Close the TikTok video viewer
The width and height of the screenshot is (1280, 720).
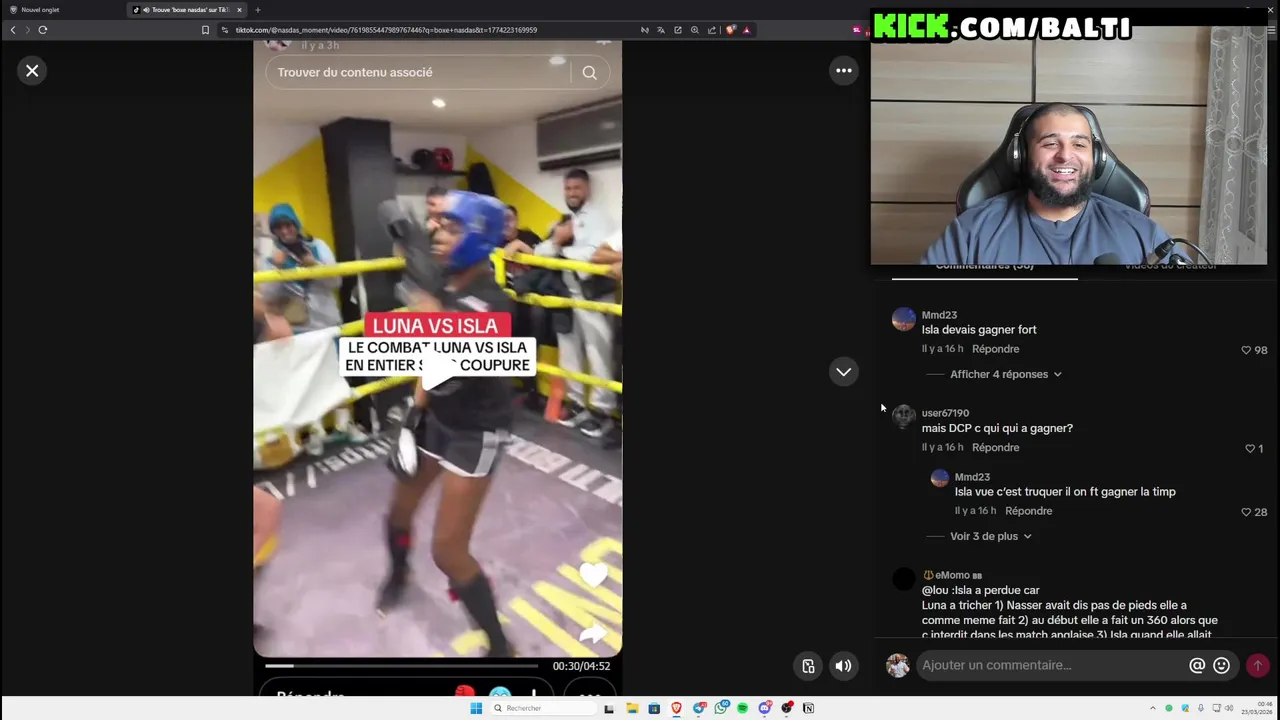[32, 70]
